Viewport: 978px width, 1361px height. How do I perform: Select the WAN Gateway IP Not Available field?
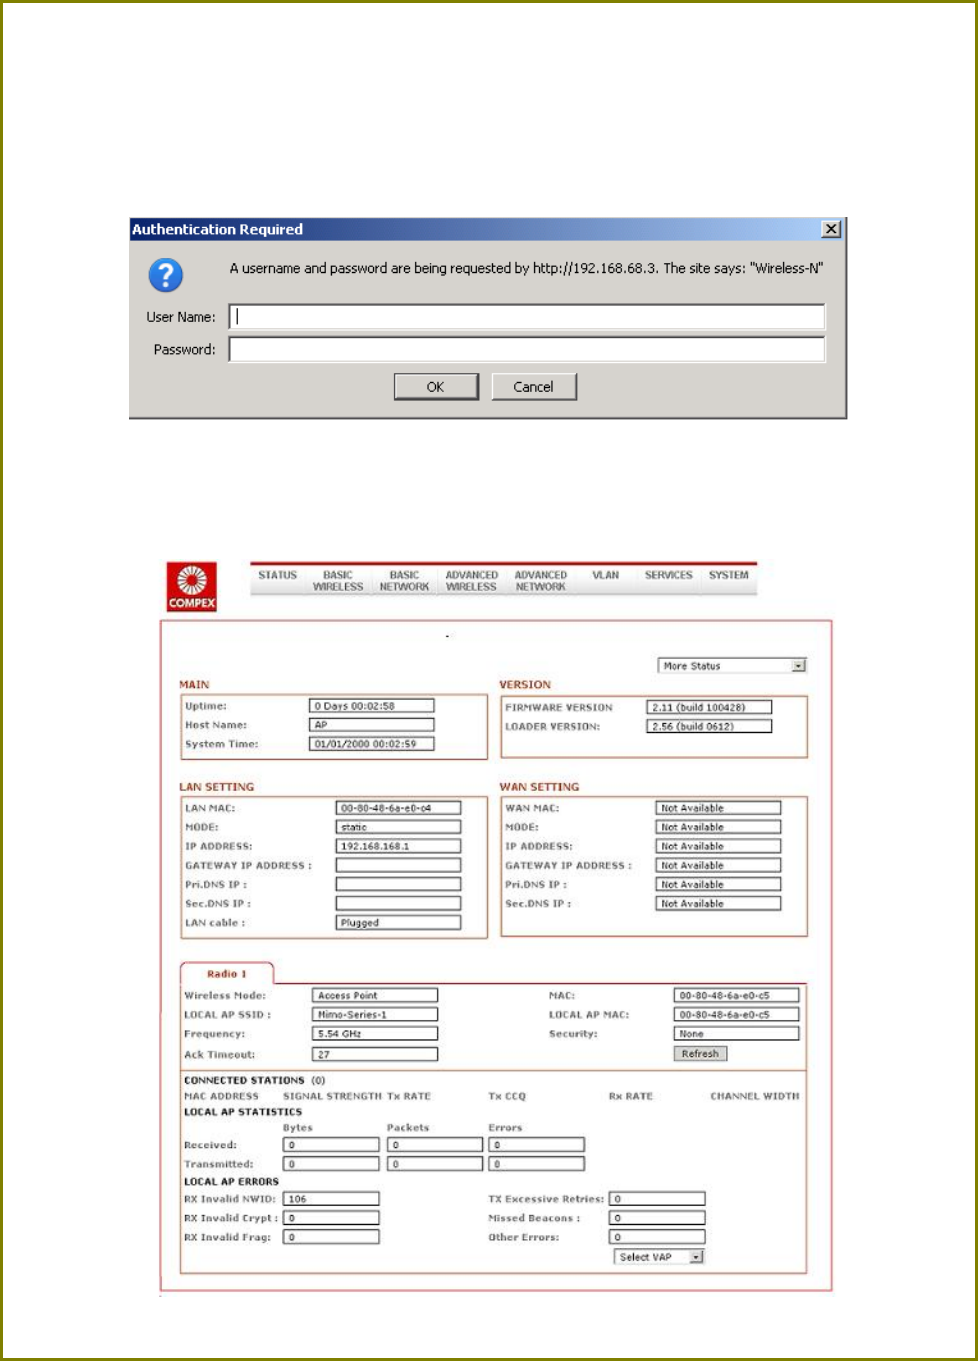(x=718, y=865)
